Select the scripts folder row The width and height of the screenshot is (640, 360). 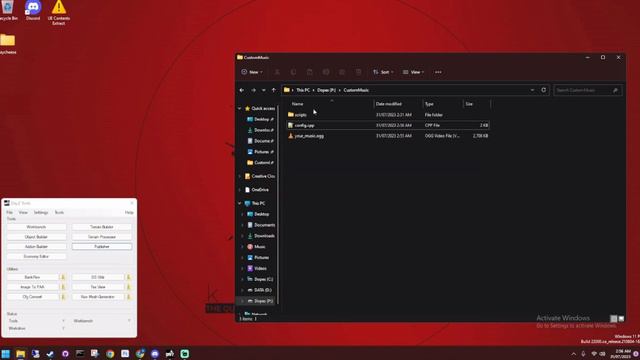388,115
